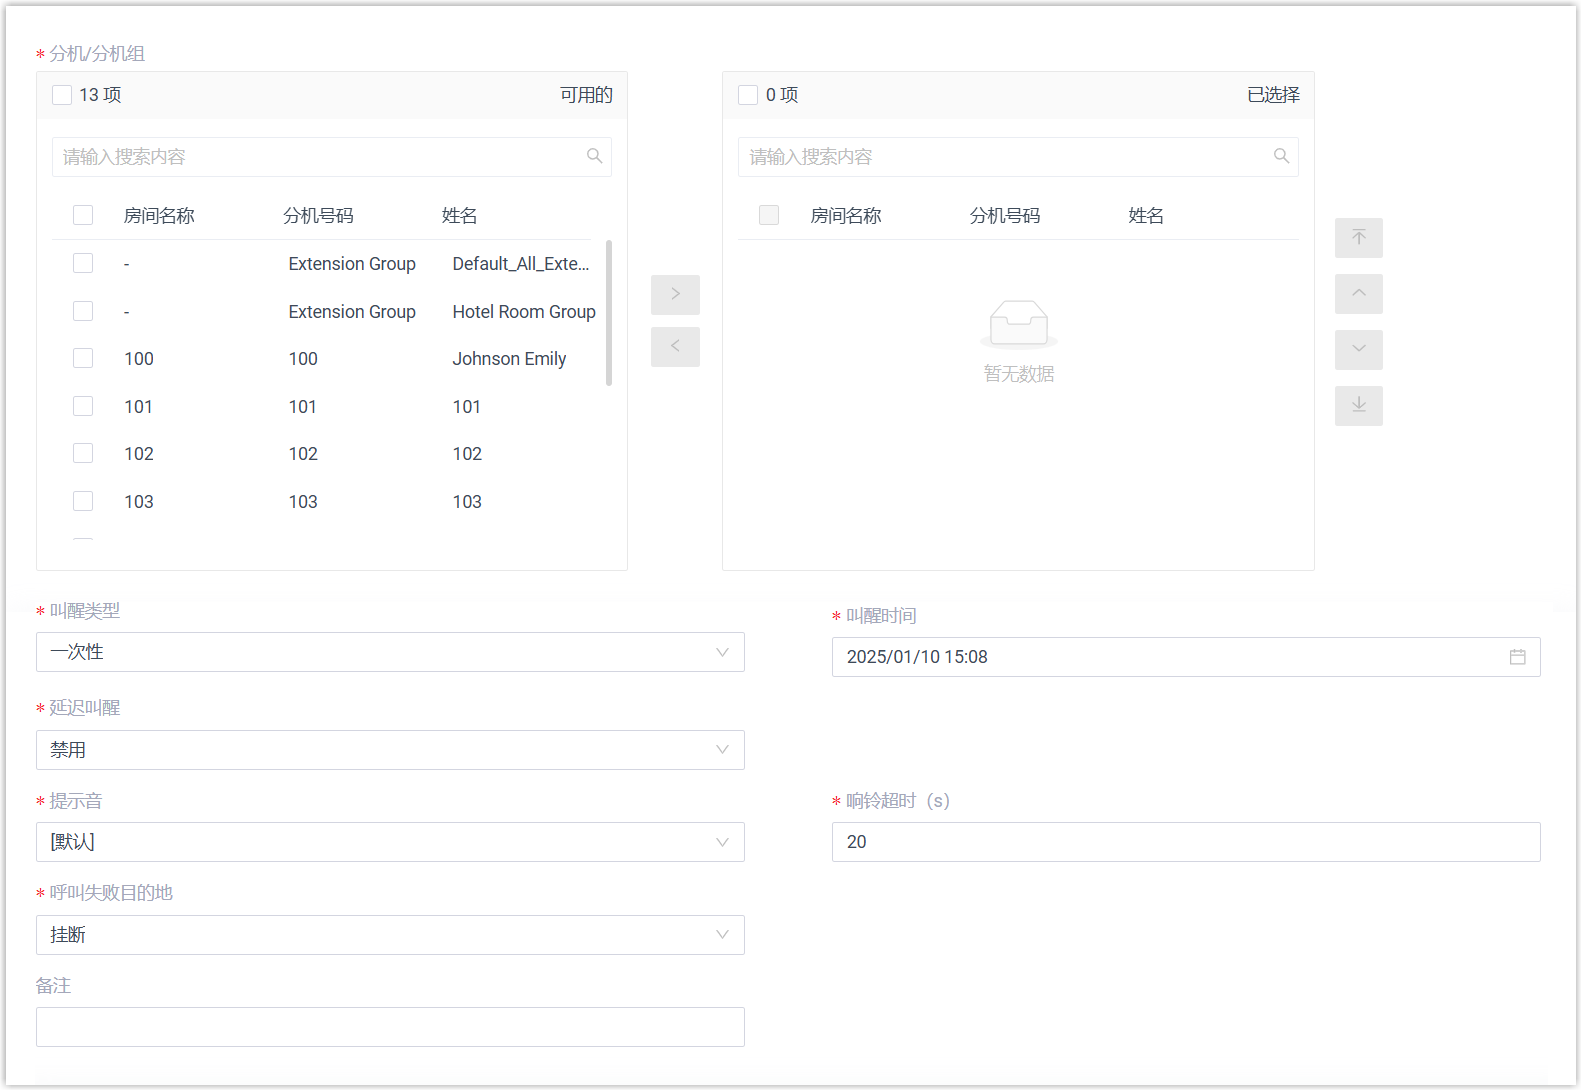Check the box for Johnson Emily row
1582x1091 pixels.
pos(83,358)
